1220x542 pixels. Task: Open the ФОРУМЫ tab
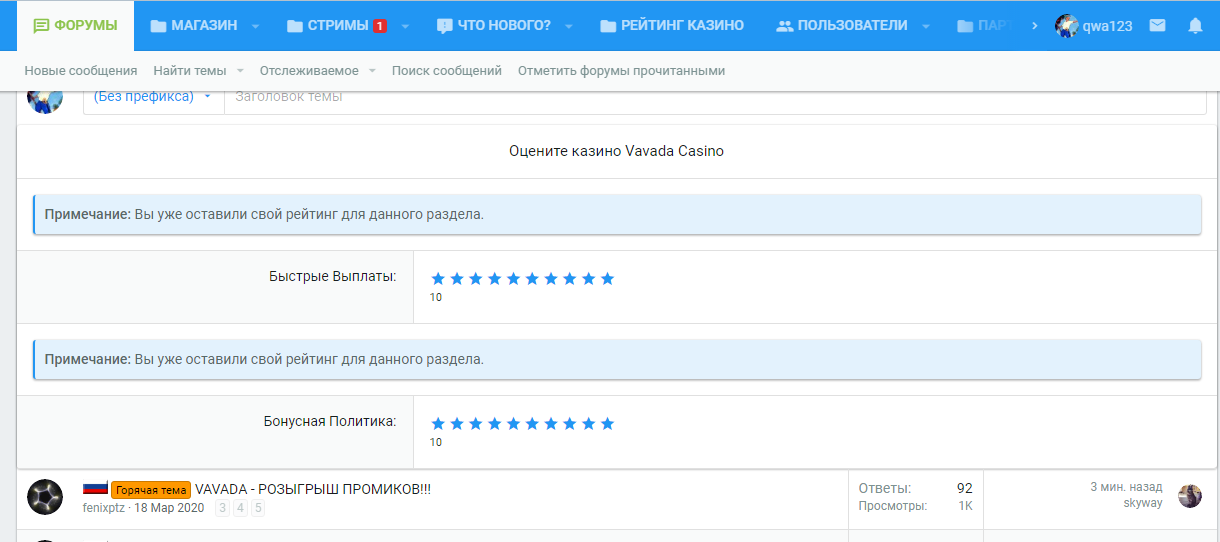pos(75,25)
